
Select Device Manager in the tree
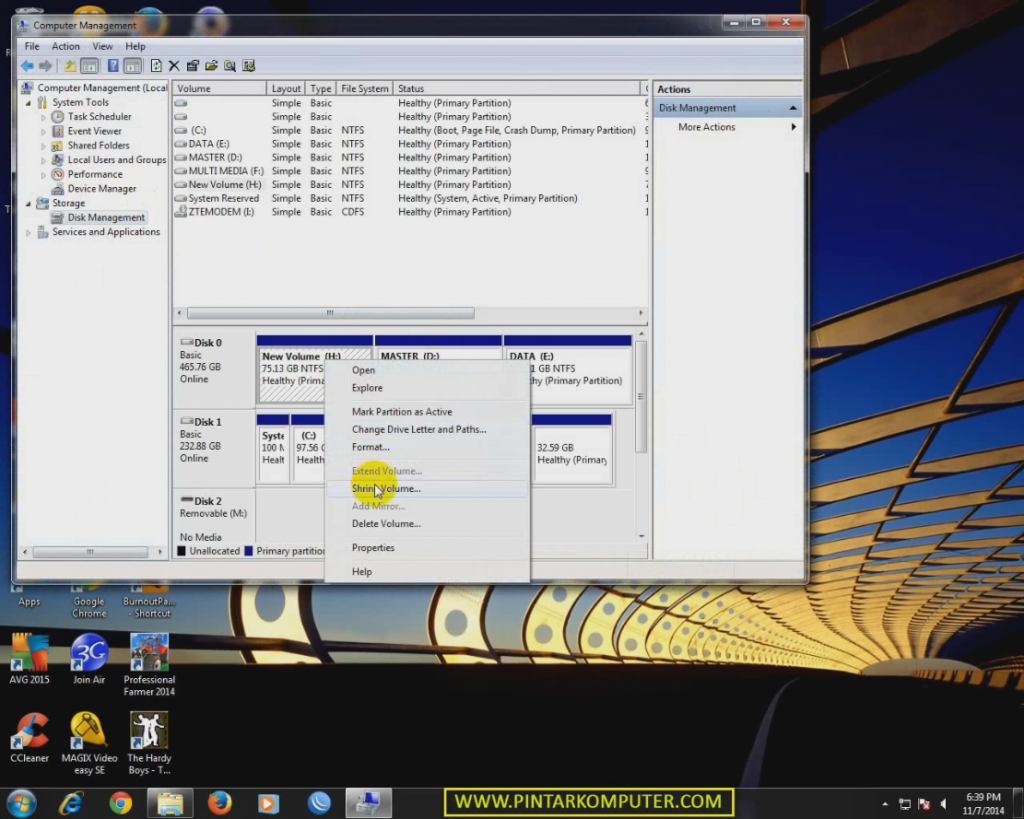pyautogui.click(x=101, y=189)
